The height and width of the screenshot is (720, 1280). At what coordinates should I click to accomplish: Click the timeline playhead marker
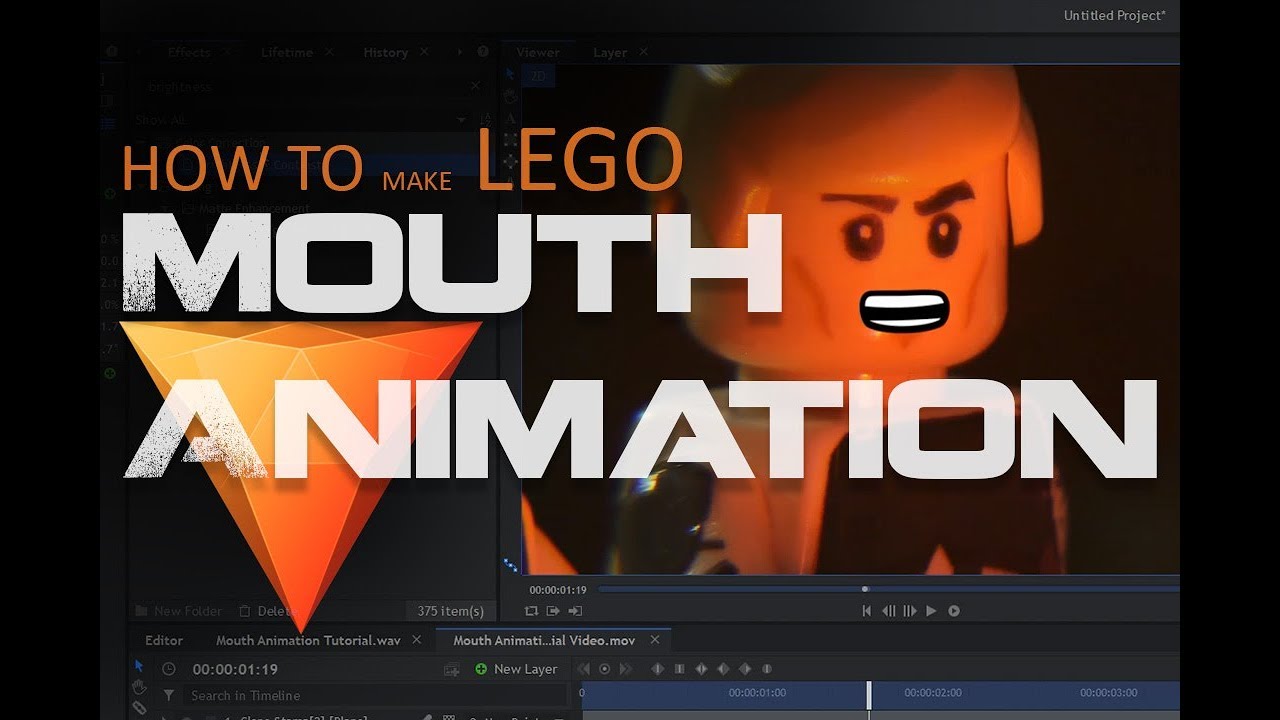(x=869, y=695)
